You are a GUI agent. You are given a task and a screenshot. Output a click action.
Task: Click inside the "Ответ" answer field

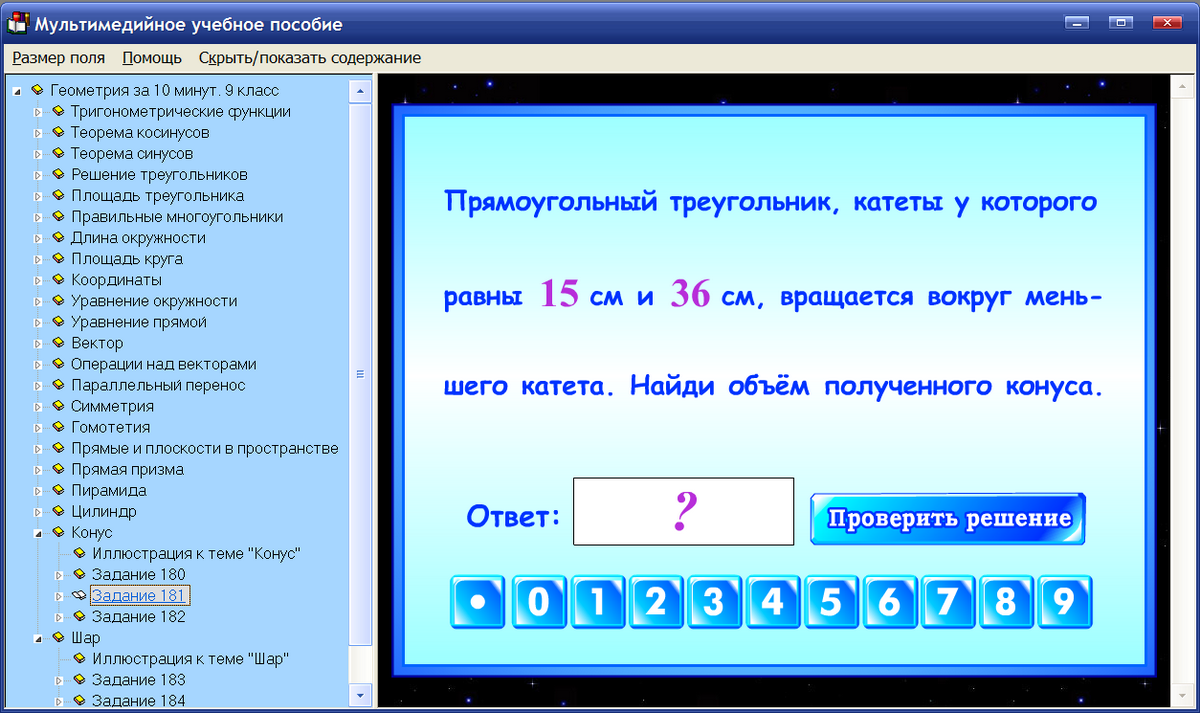point(683,511)
